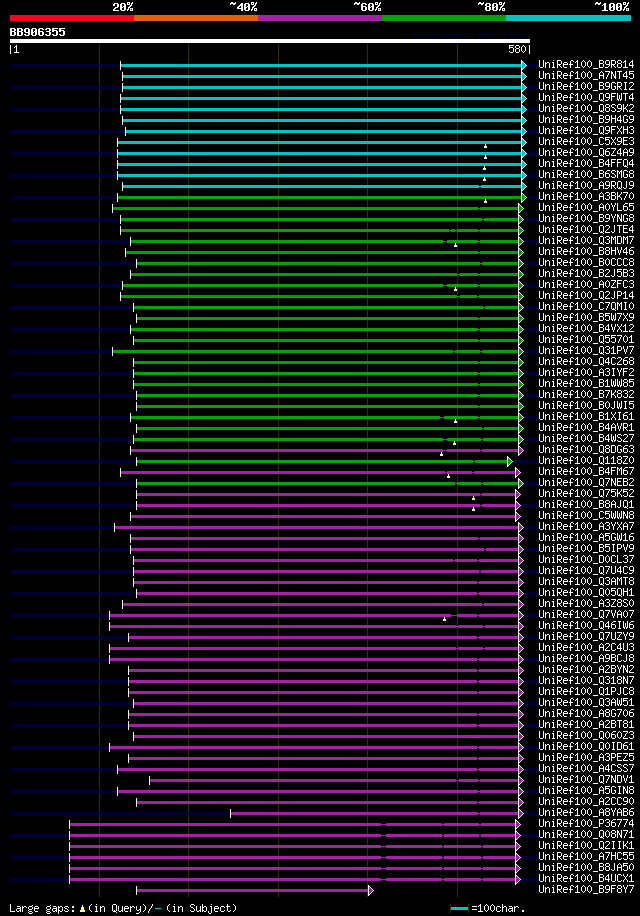Viewport: 640px width, 916px height.
Task: Select the UniRef100_A7NT45 hit label
Action: point(586,75)
